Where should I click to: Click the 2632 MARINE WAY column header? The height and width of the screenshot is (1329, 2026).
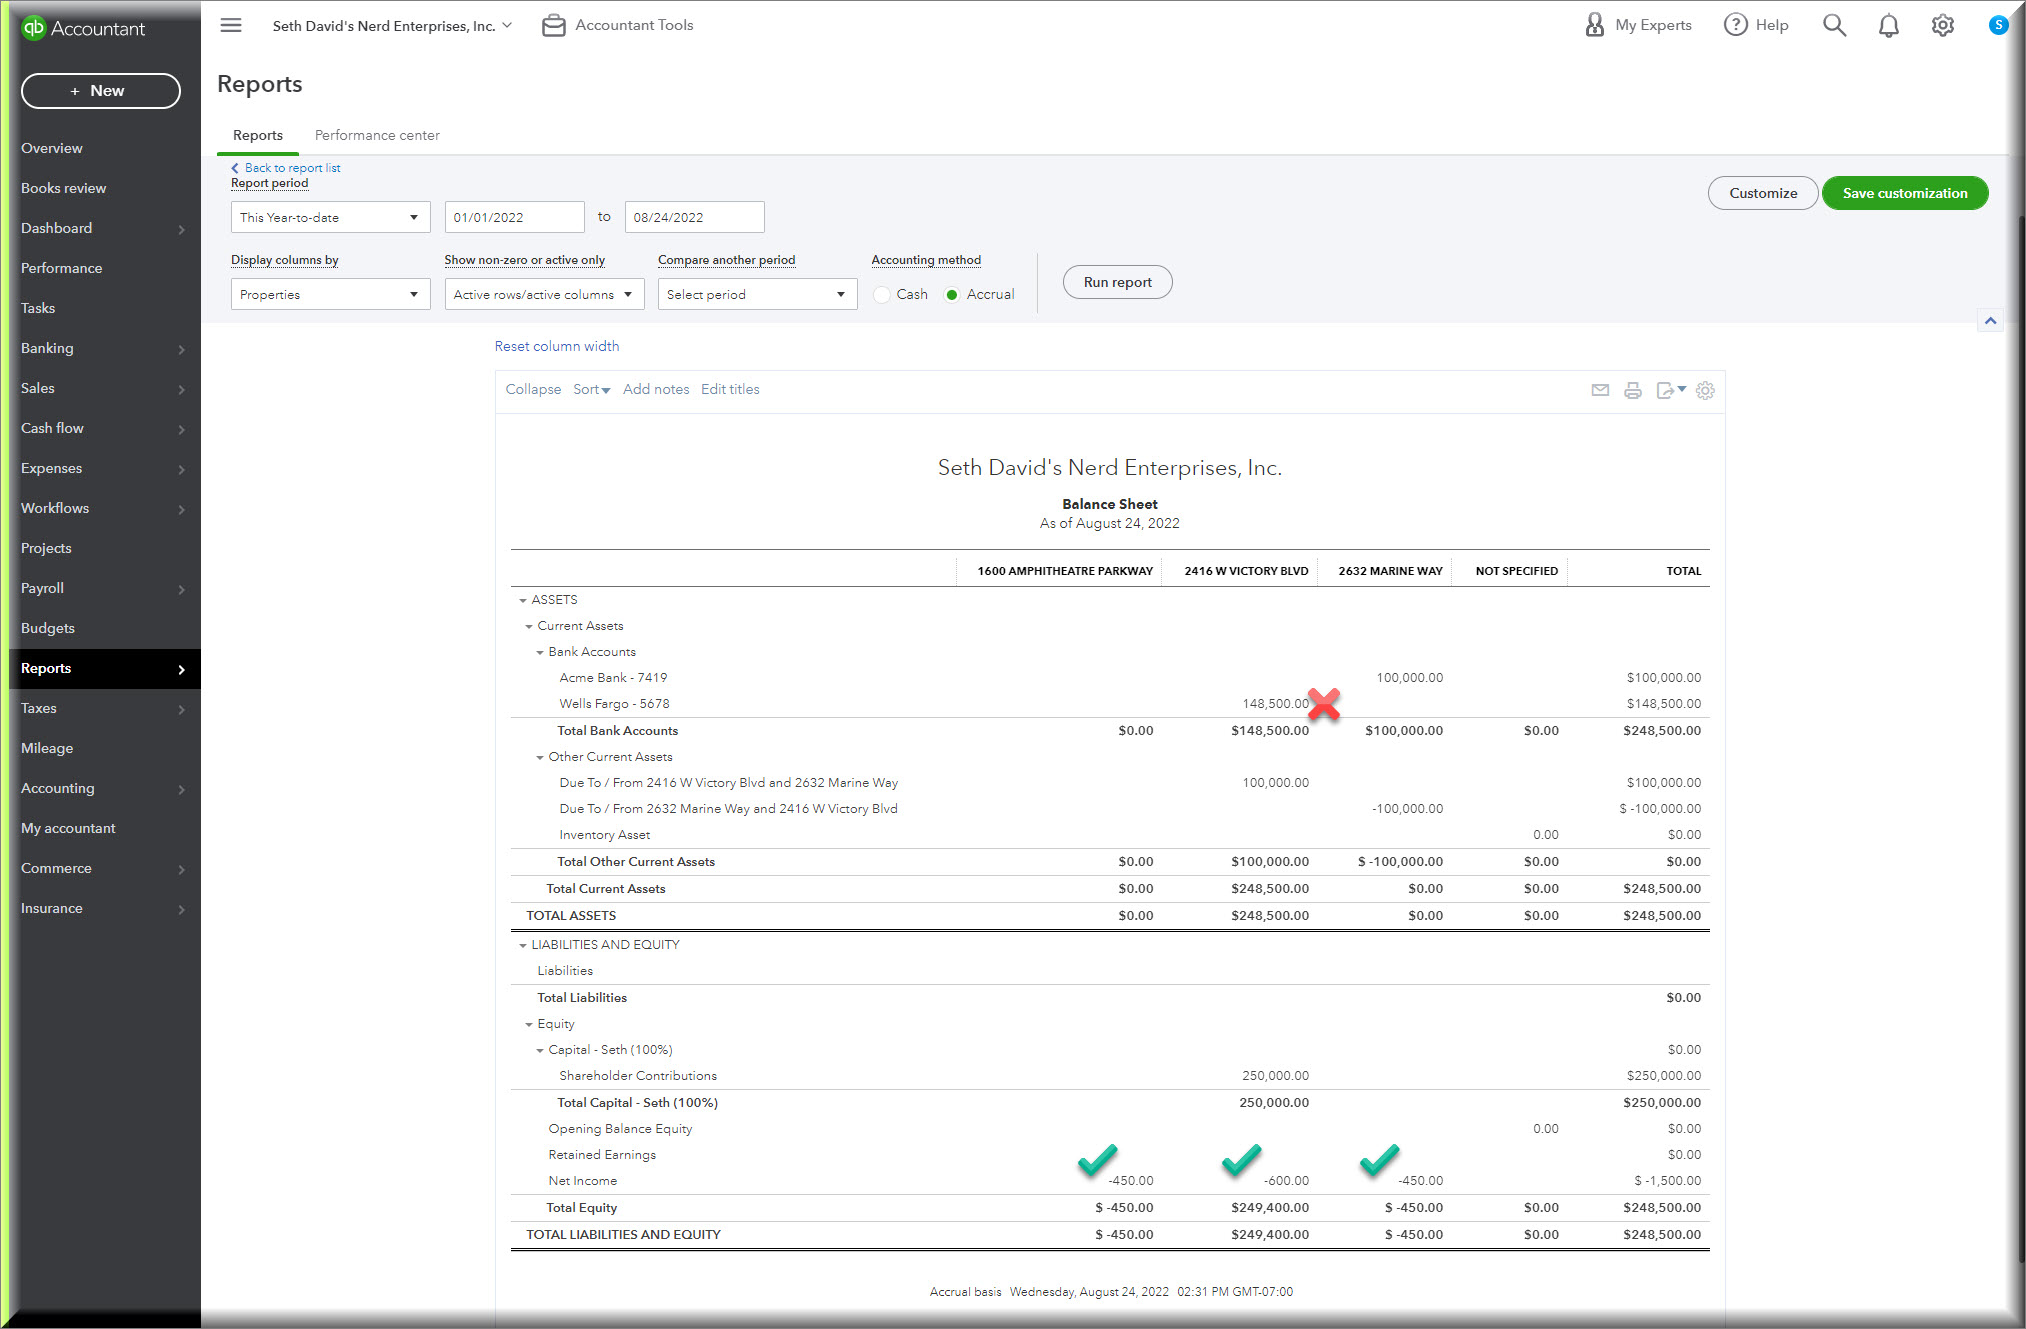tap(1390, 571)
